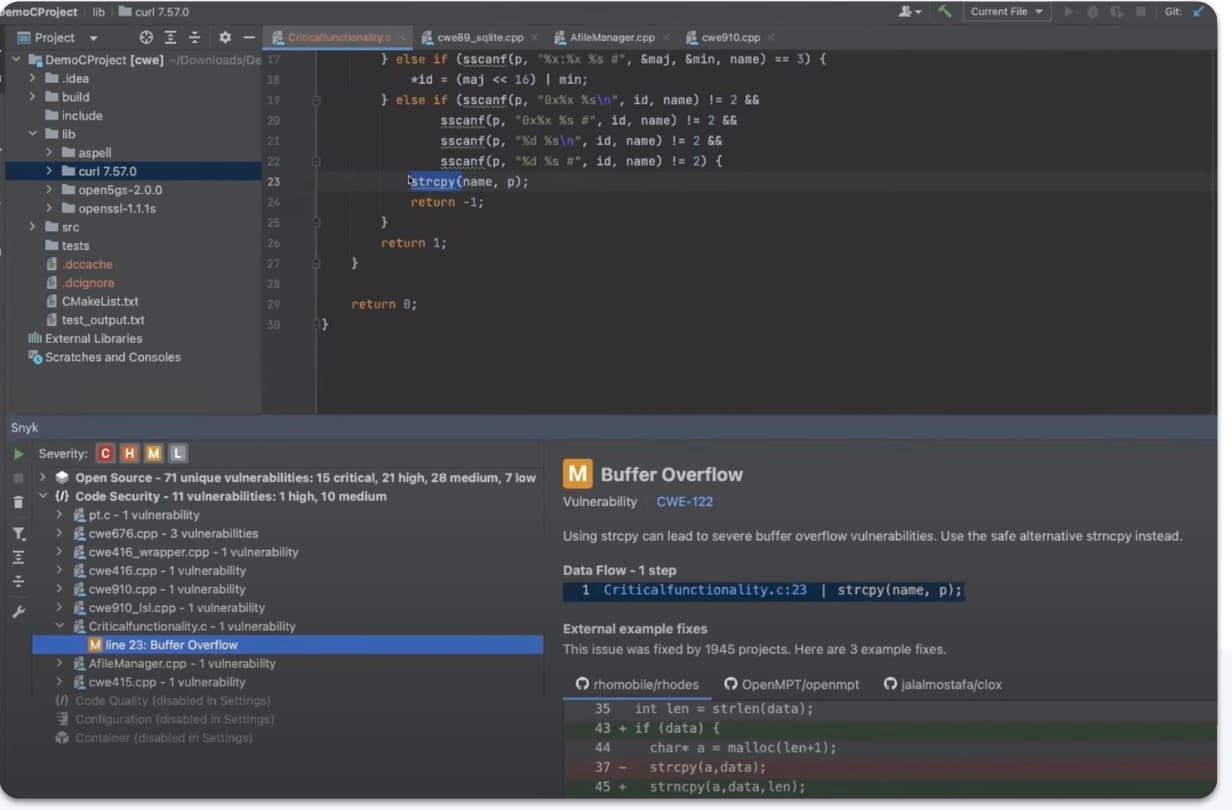Clear Snyk scan results with trash icon
The width and height of the screenshot is (1232, 810).
coord(18,503)
